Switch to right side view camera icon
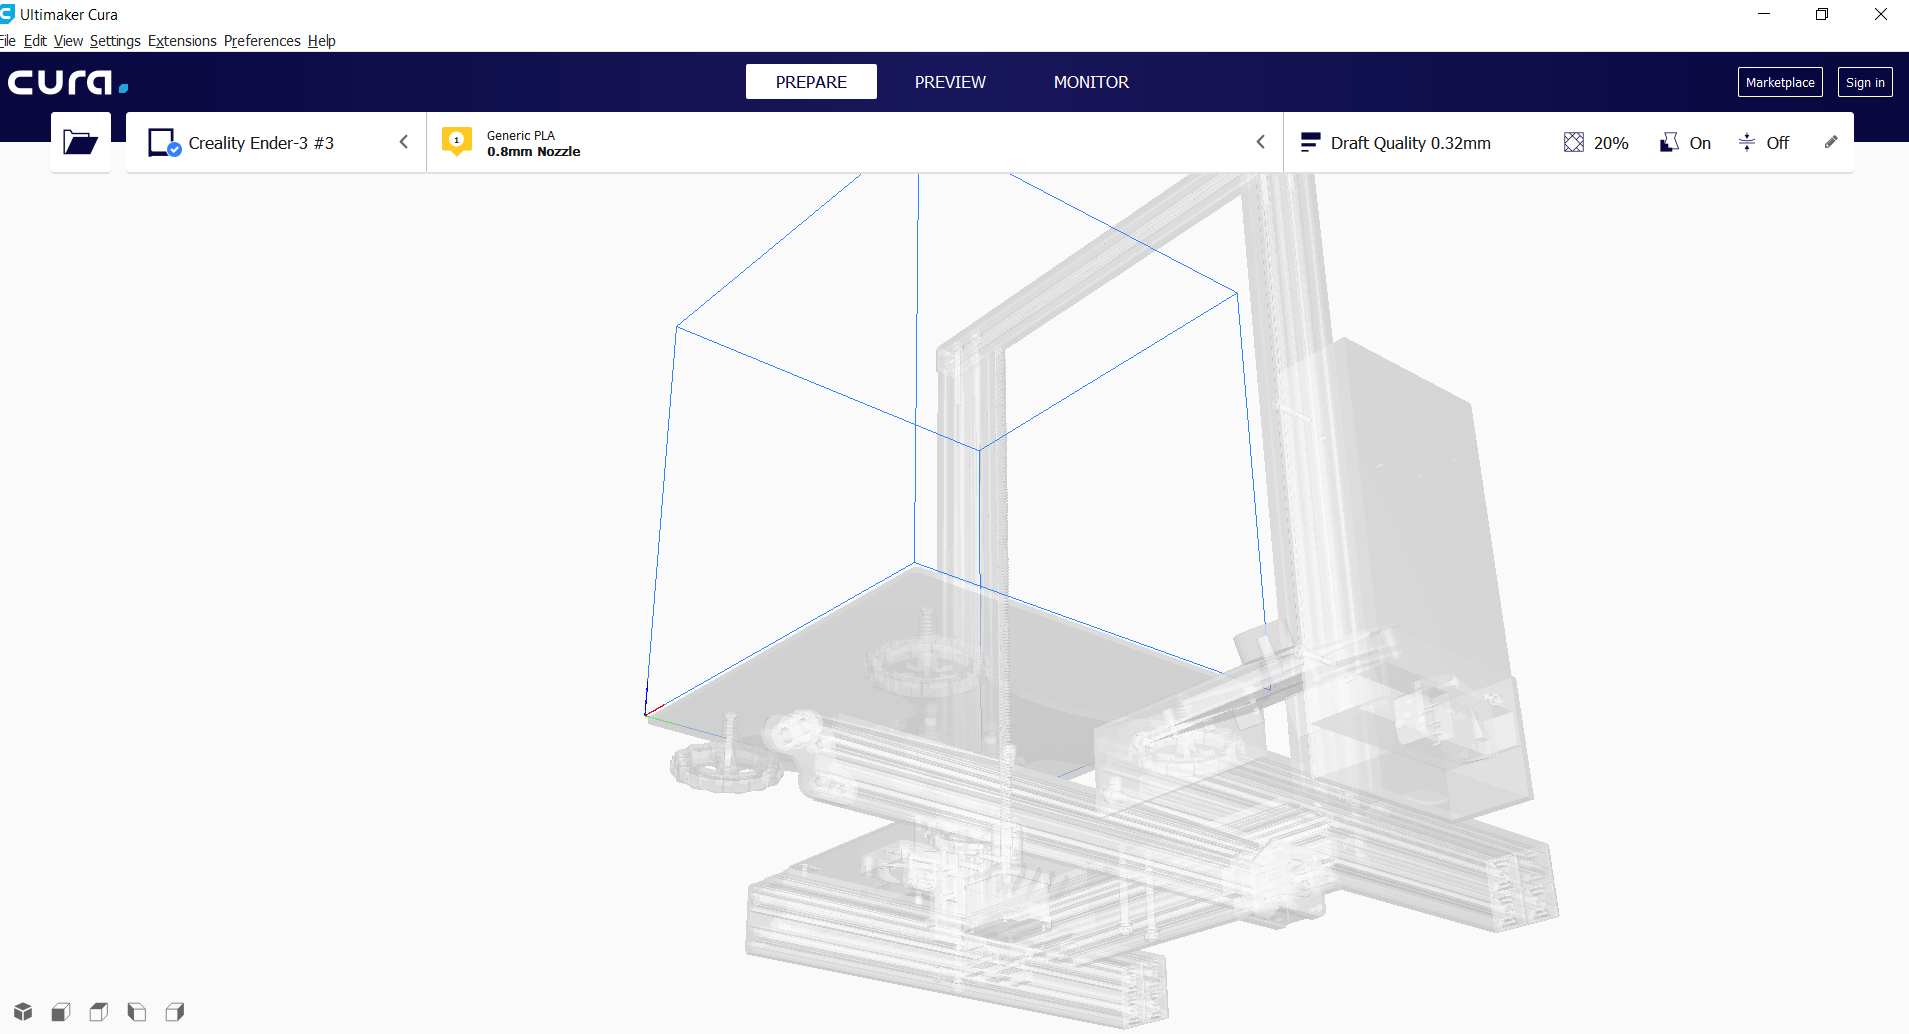Viewport: 1909px width, 1034px height. click(x=175, y=1012)
